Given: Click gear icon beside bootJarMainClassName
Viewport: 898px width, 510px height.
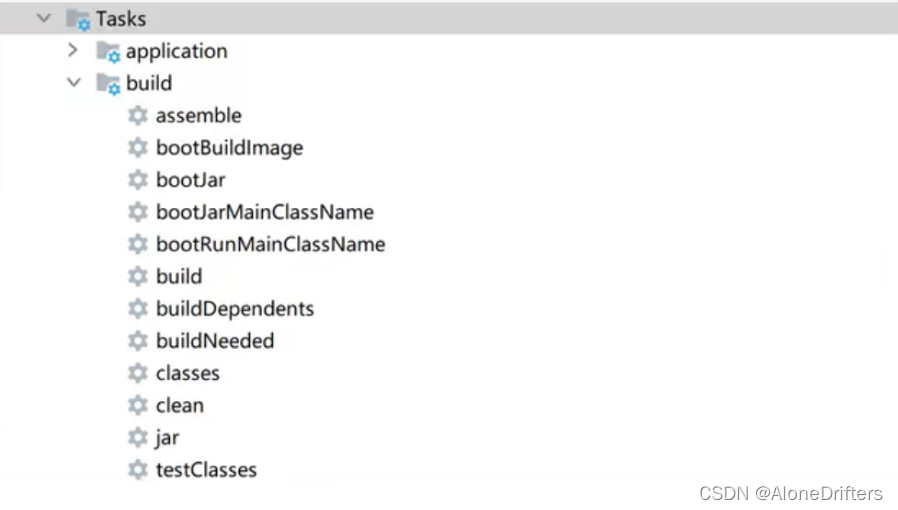Looking at the screenshot, I should point(137,212).
